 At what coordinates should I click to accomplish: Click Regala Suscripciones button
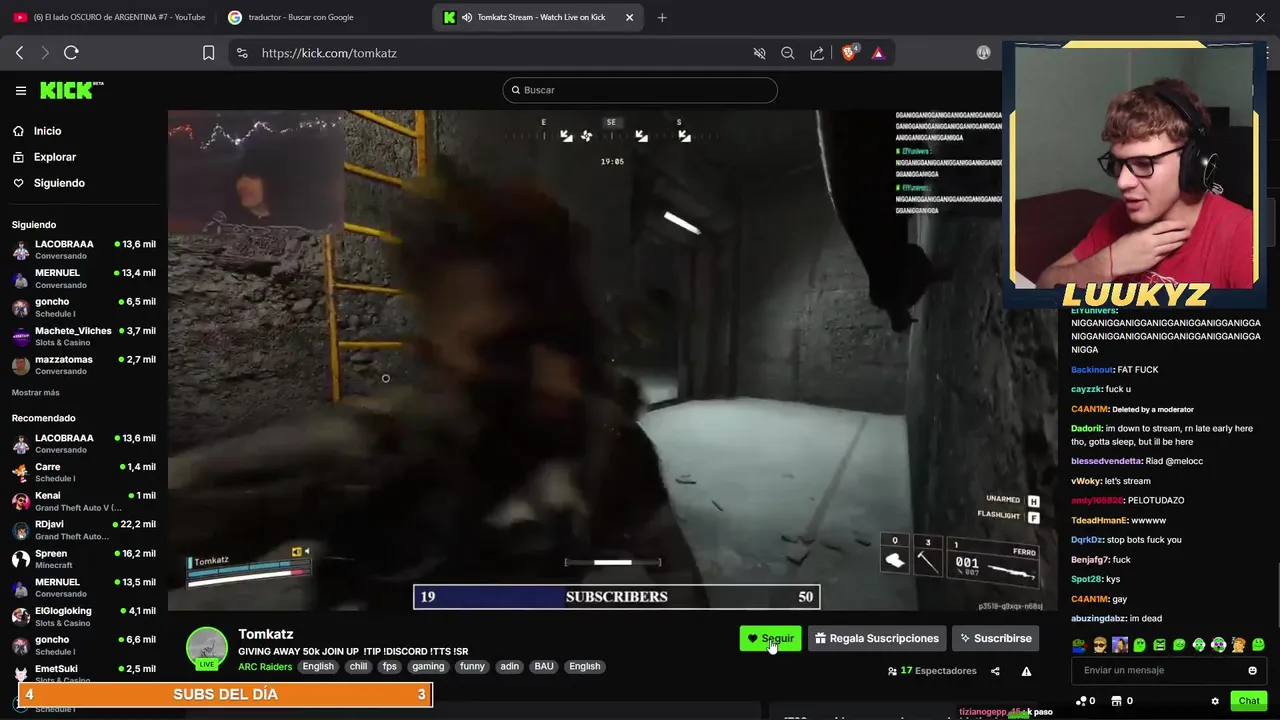(x=877, y=638)
